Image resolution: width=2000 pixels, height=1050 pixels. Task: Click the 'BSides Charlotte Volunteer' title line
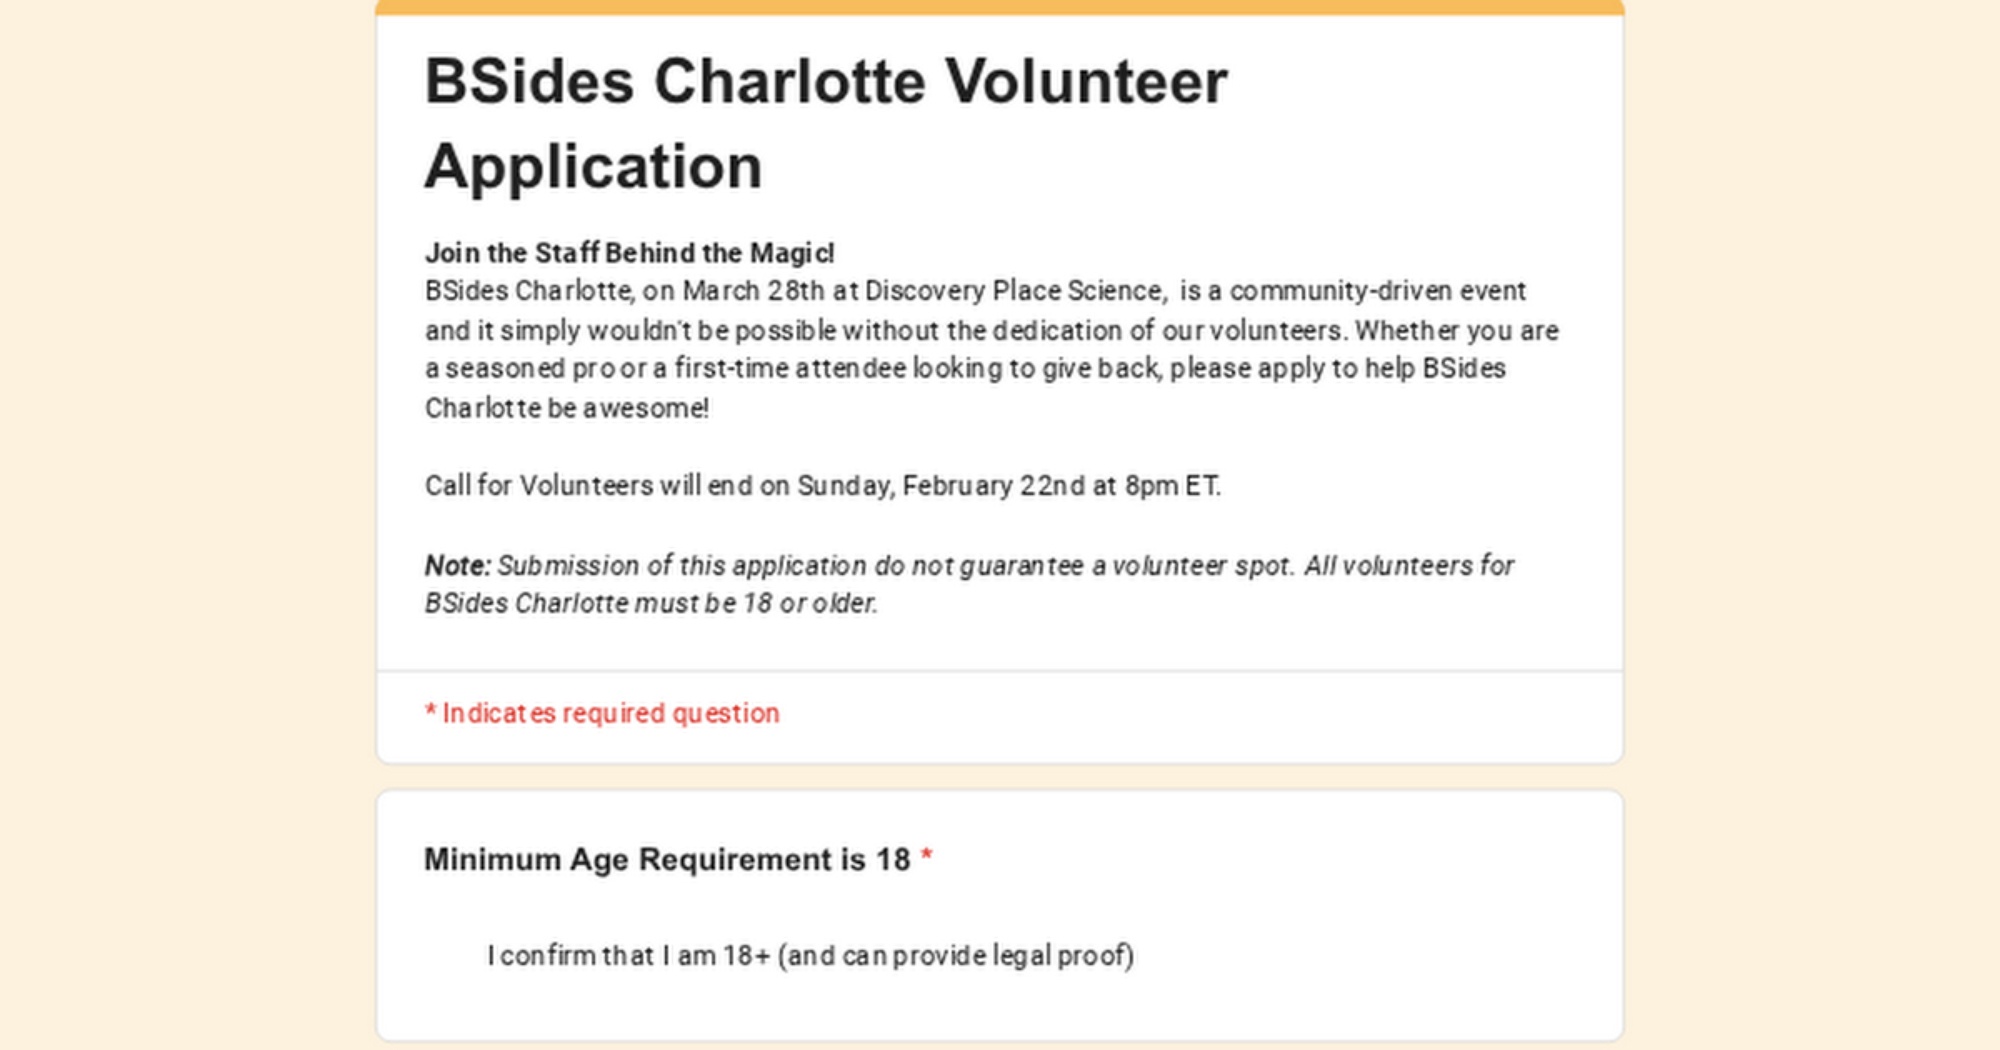pos(825,81)
